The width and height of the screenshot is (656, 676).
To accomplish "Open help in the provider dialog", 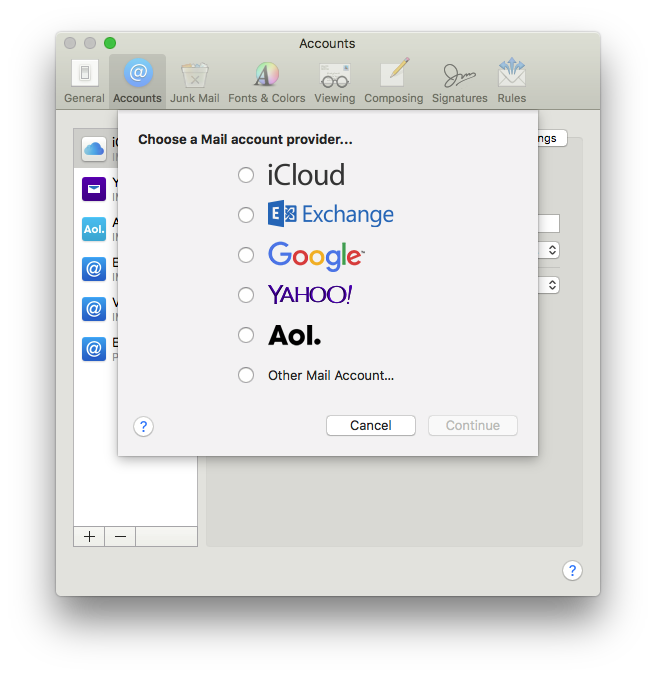I will point(144,426).
